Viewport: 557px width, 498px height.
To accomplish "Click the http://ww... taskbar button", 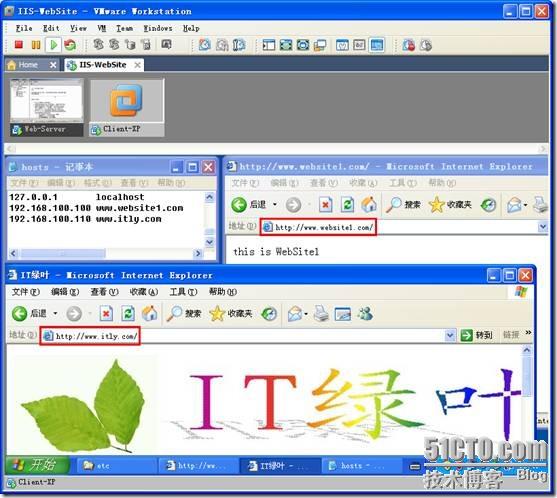I will (198, 466).
